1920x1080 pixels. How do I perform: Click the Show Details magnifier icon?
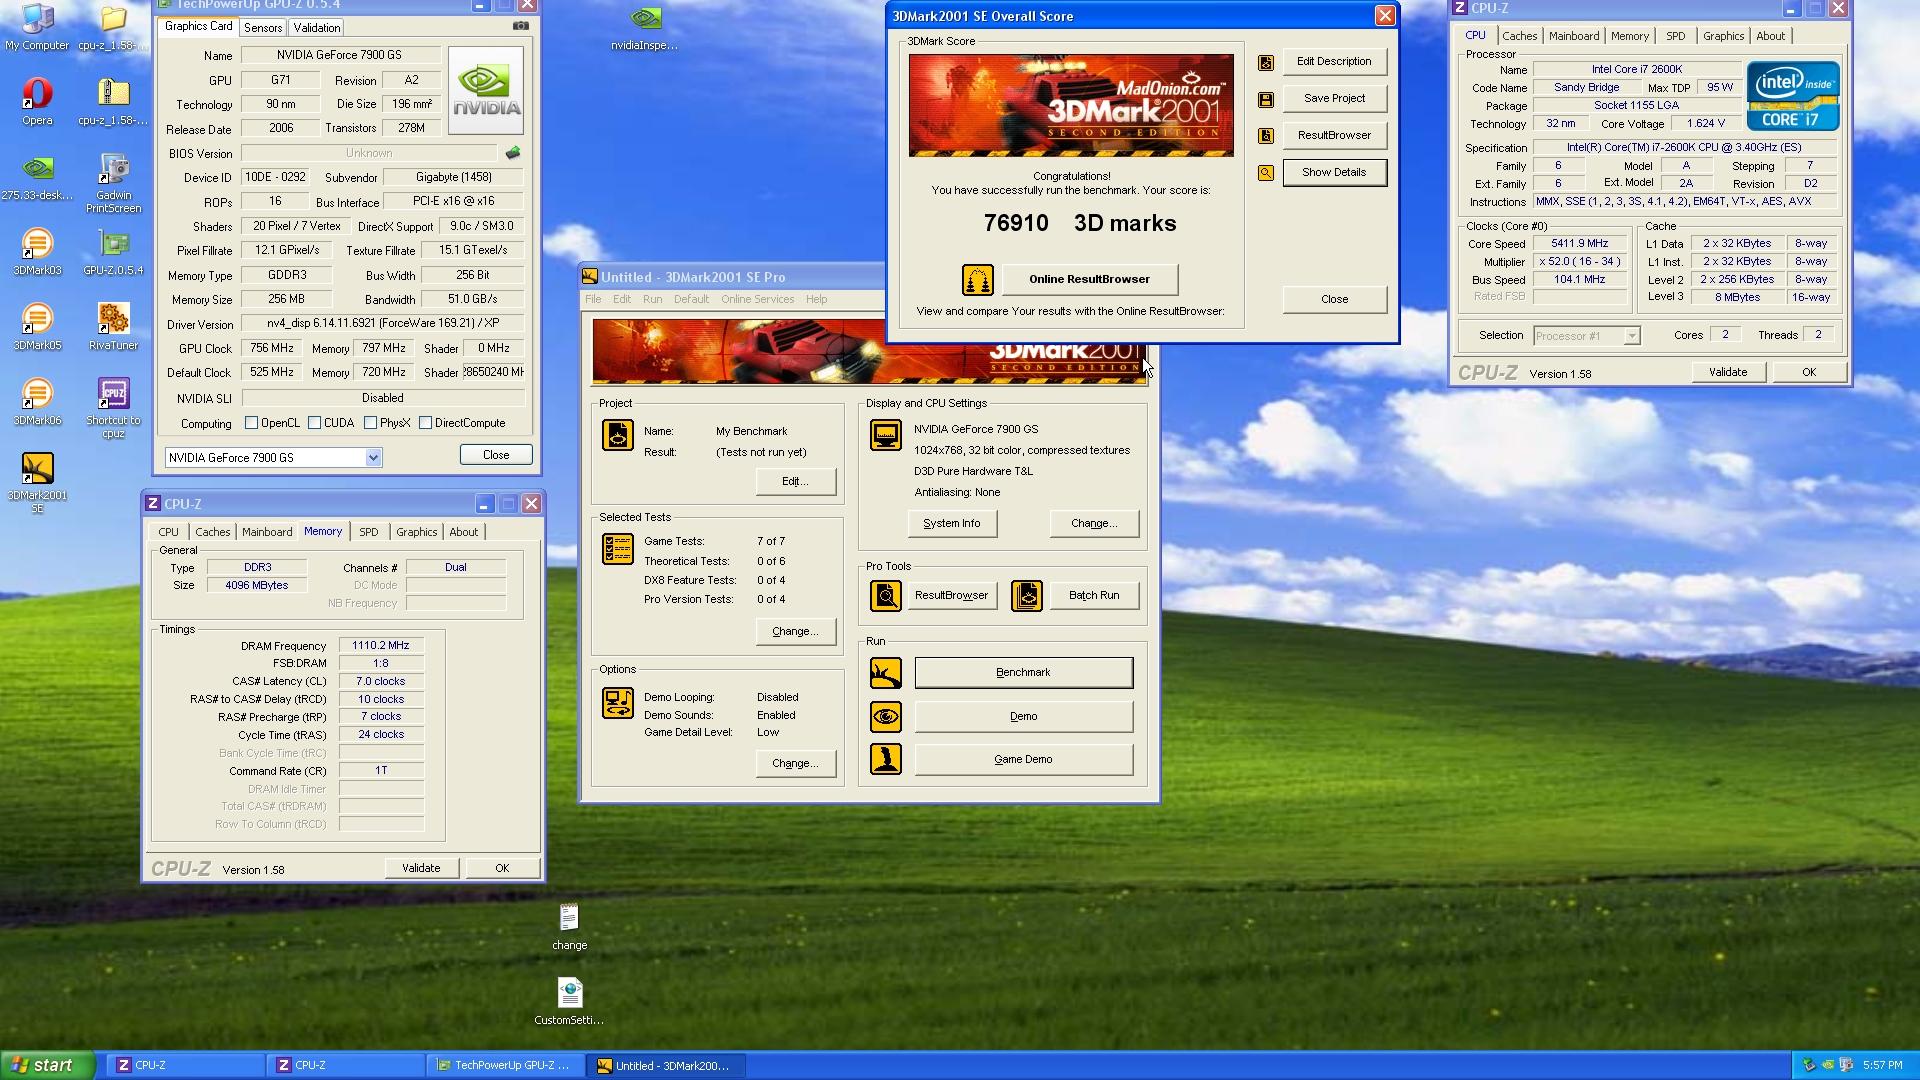click(x=1266, y=173)
